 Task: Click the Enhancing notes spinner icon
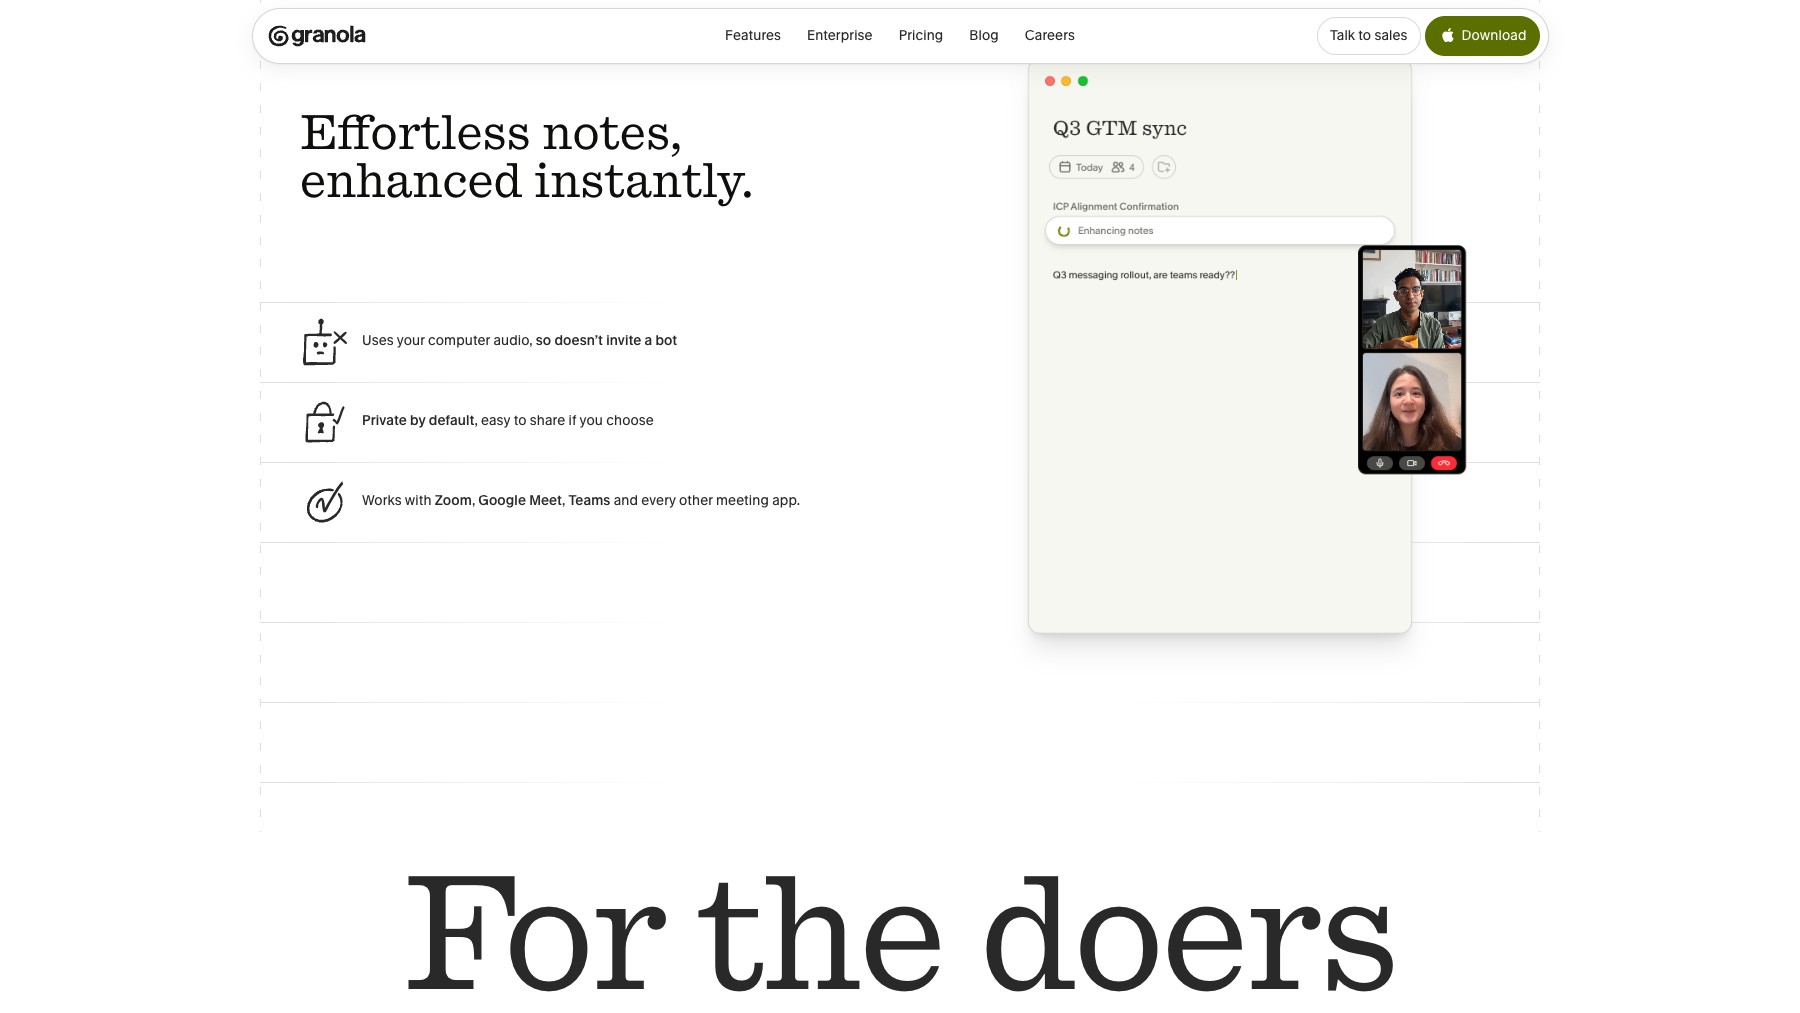(x=1064, y=231)
